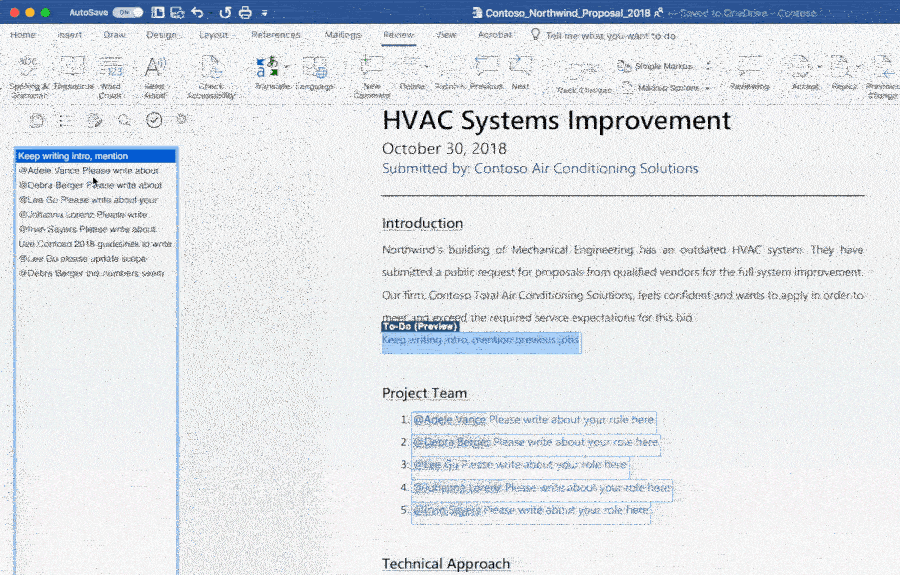Select 'Keep writing intro, mention' sidebar item

(x=96, y=156)
